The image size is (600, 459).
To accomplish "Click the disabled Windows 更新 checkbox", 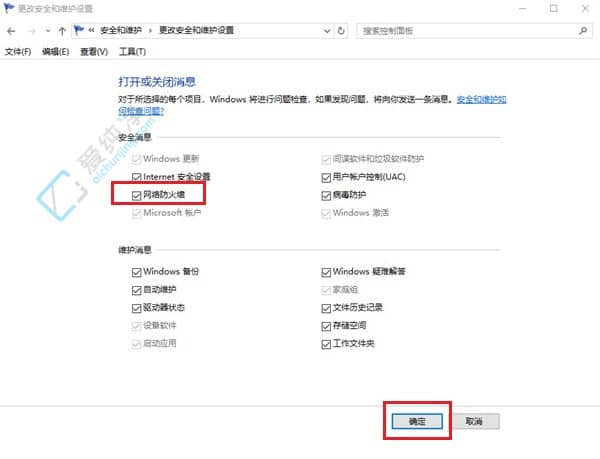I will pyautogui.click(x=136, y=159).
